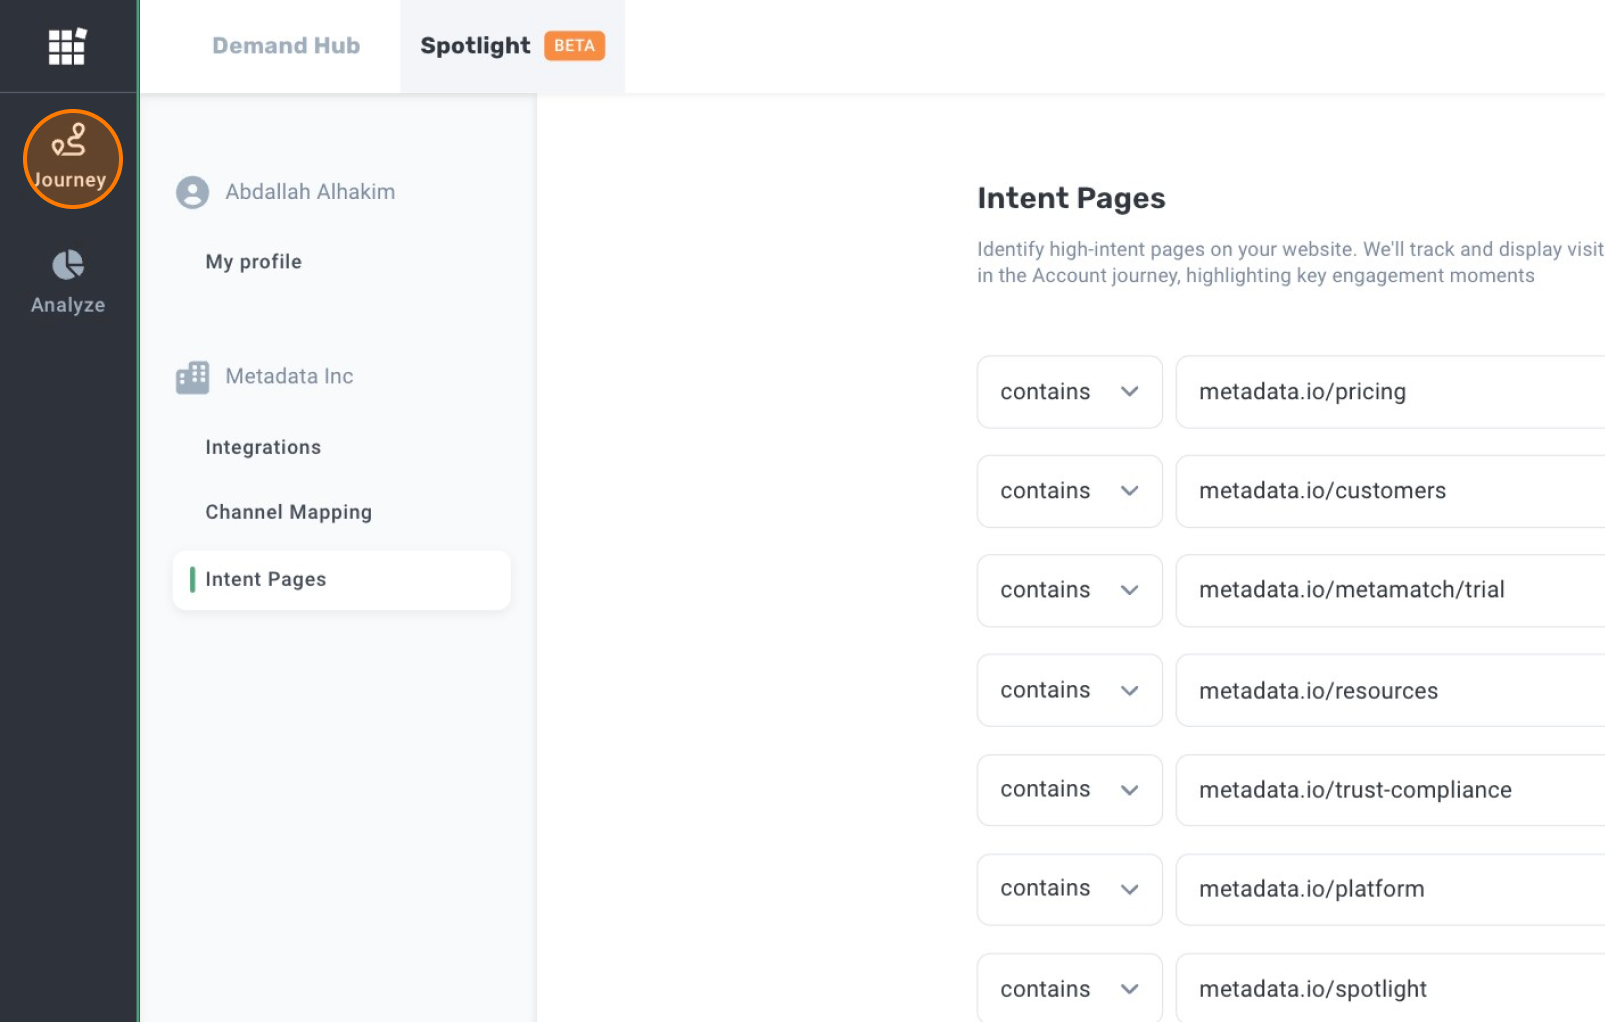Open the Channel Mapping settings page
This screenshot has width=1605, height=1022.
pos(288,512)
